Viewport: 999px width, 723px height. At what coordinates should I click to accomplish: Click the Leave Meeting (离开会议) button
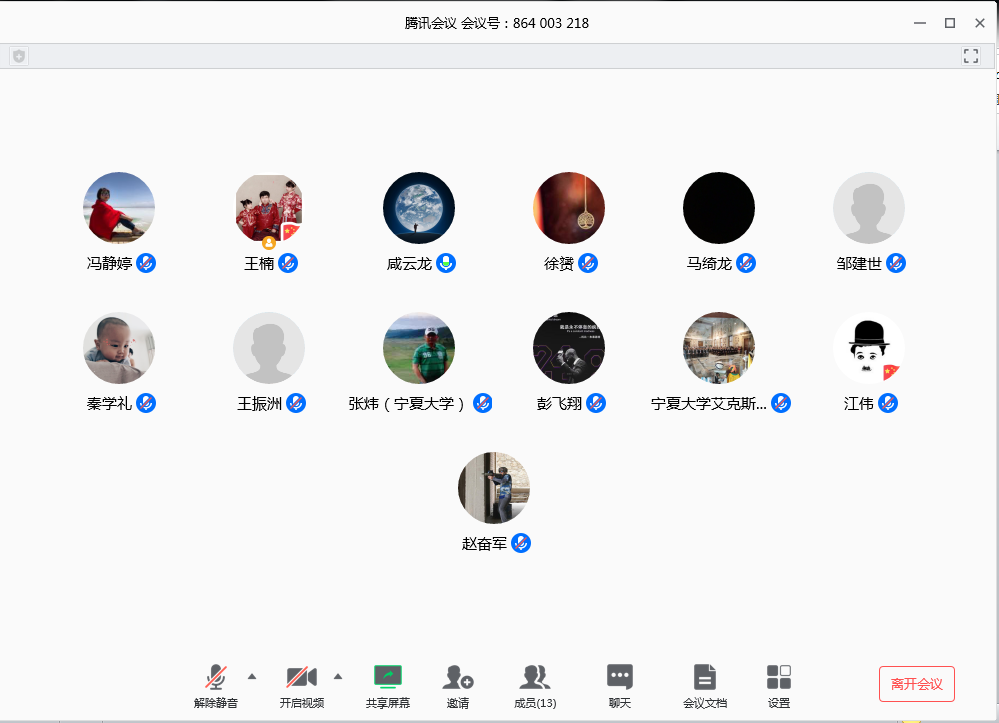click(916, 684)
